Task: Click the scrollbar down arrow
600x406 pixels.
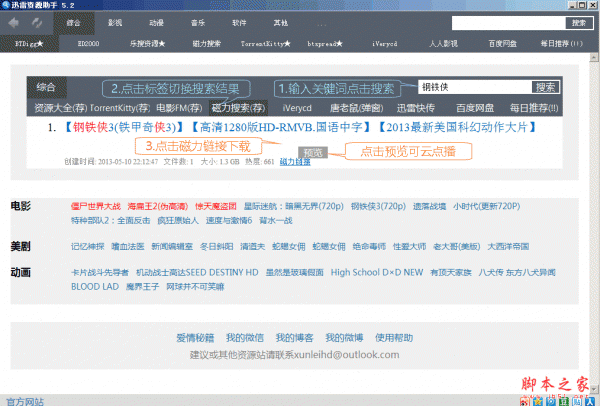Action: 594,389
